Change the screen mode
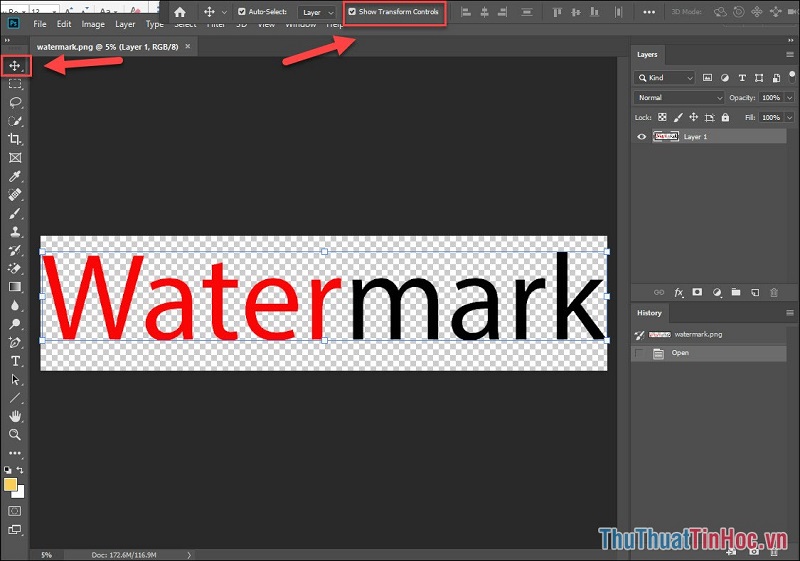 click(x=15, y=530)
